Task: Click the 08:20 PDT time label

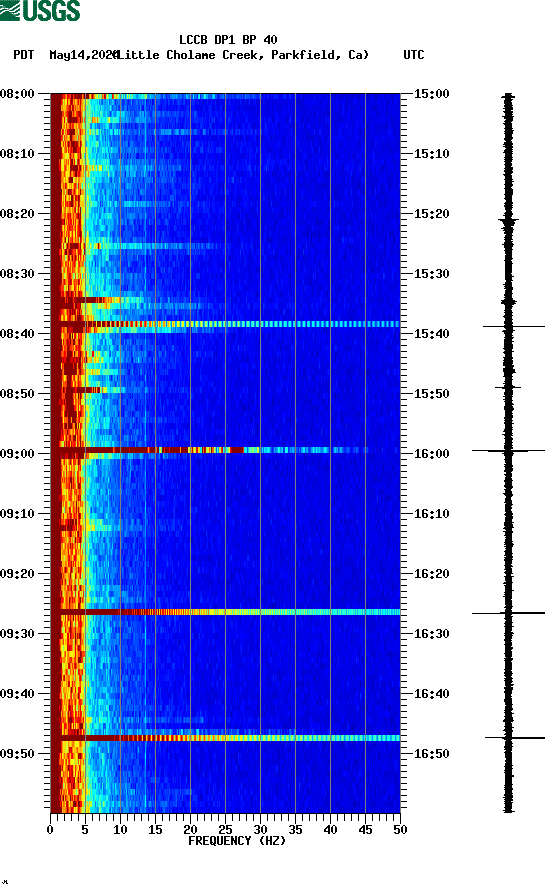Action: pos(18,214)
